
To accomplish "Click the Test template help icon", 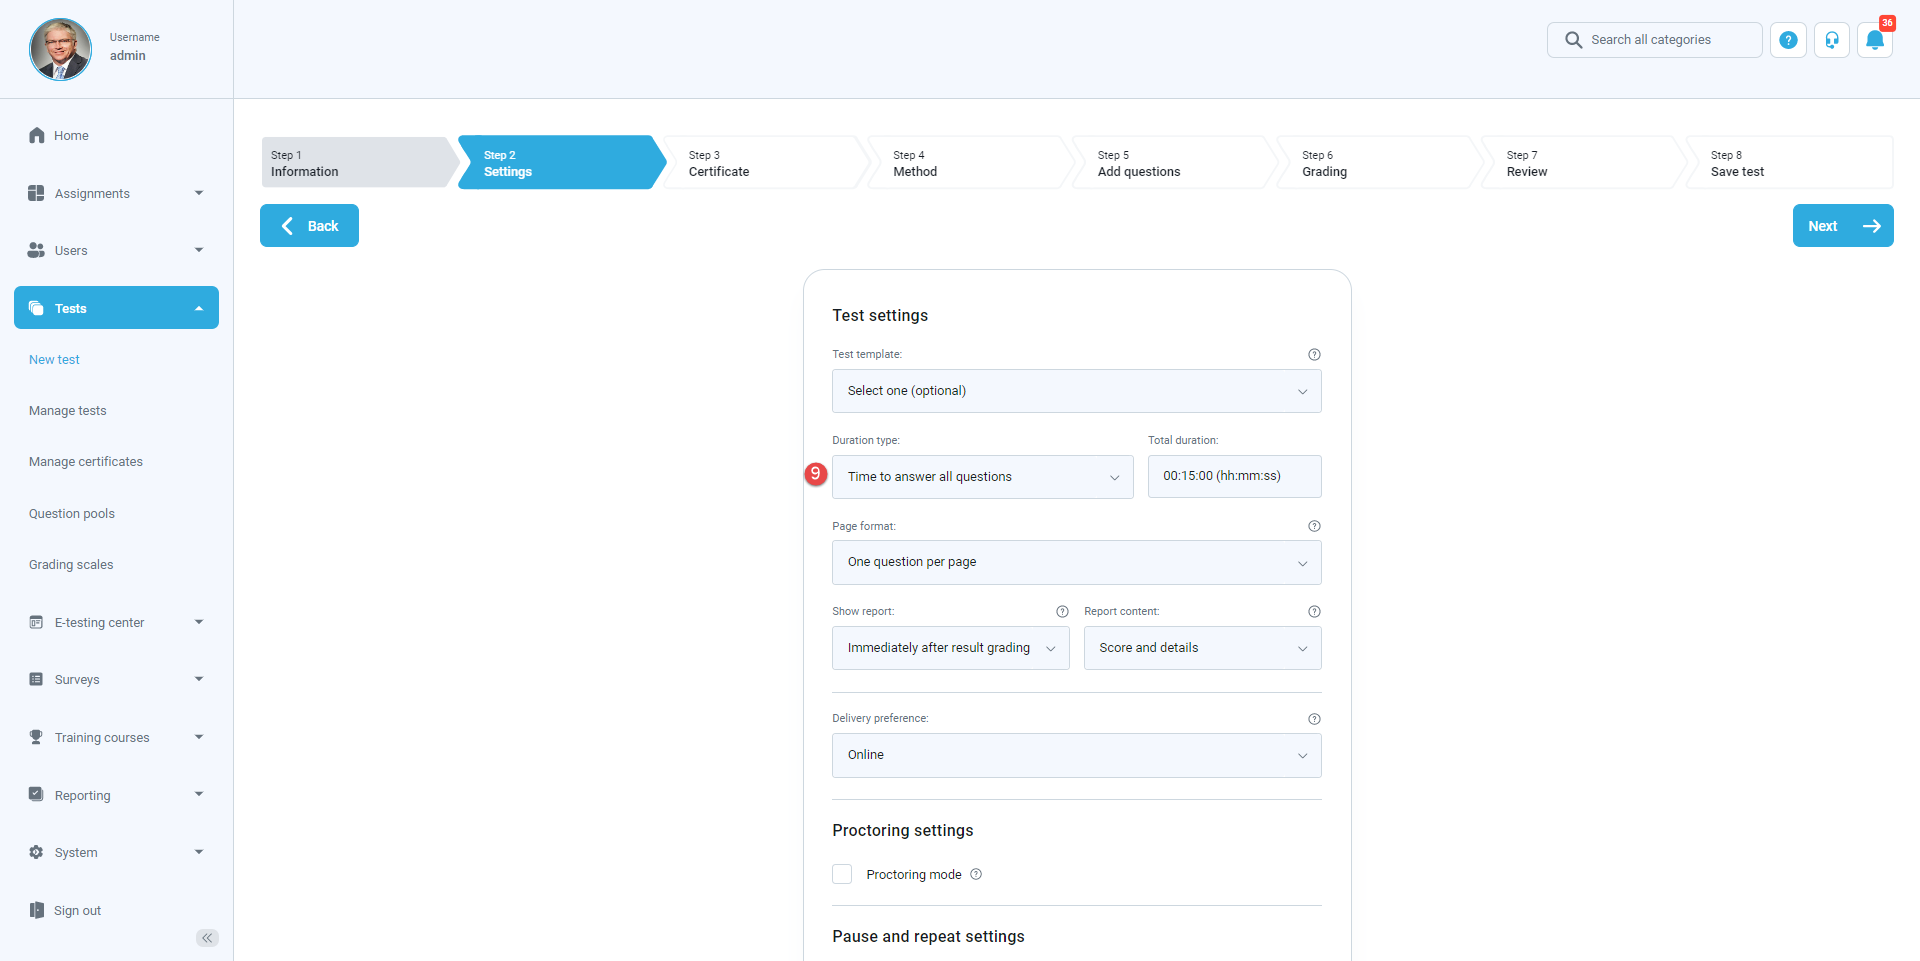I will [1314, 355].
